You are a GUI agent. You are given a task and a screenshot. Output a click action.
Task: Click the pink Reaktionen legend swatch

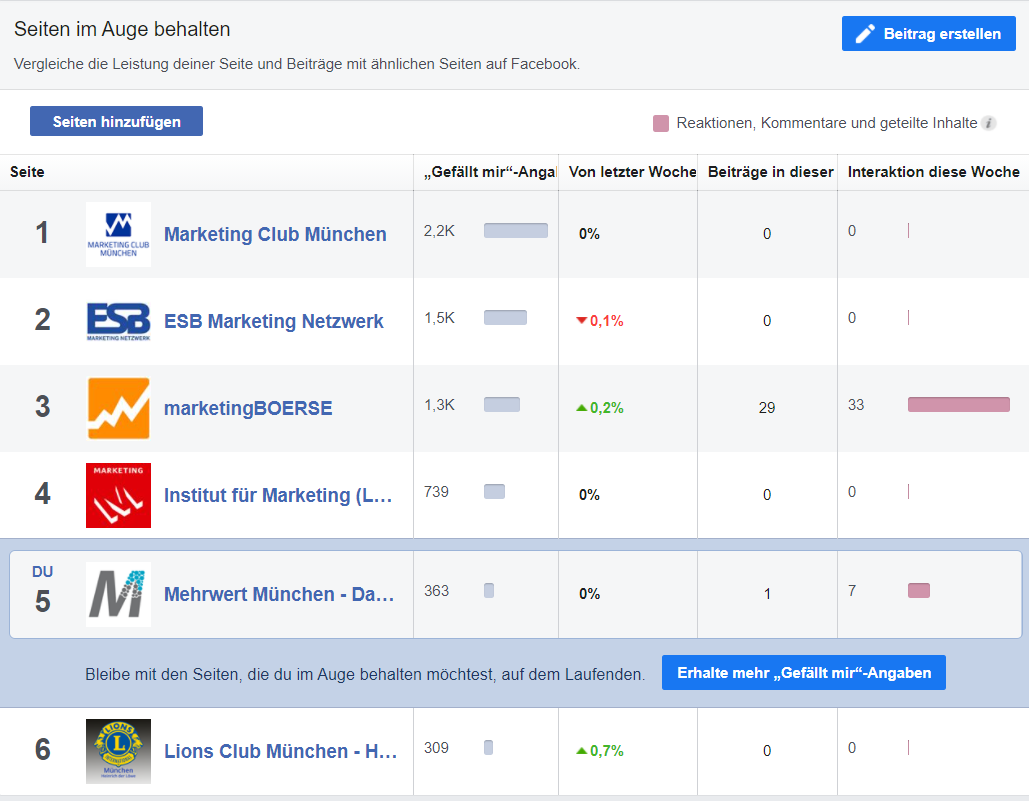[x=661, y=123]
